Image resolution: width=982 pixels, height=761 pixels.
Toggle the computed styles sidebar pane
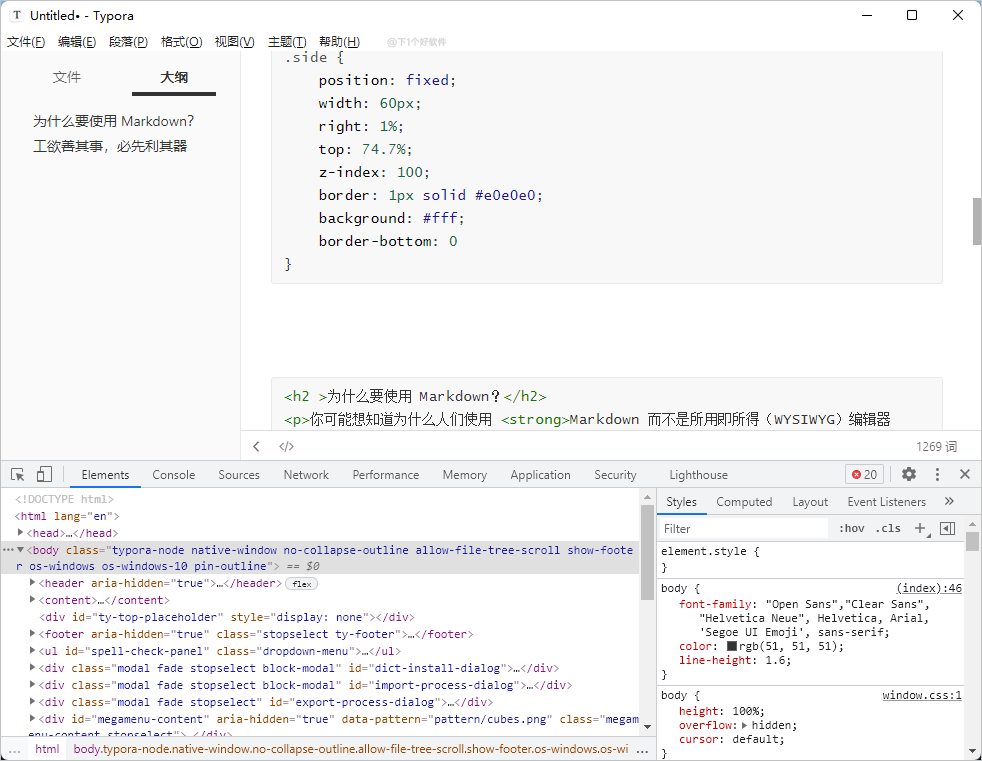pyautogui.click(x=948, y=528)
